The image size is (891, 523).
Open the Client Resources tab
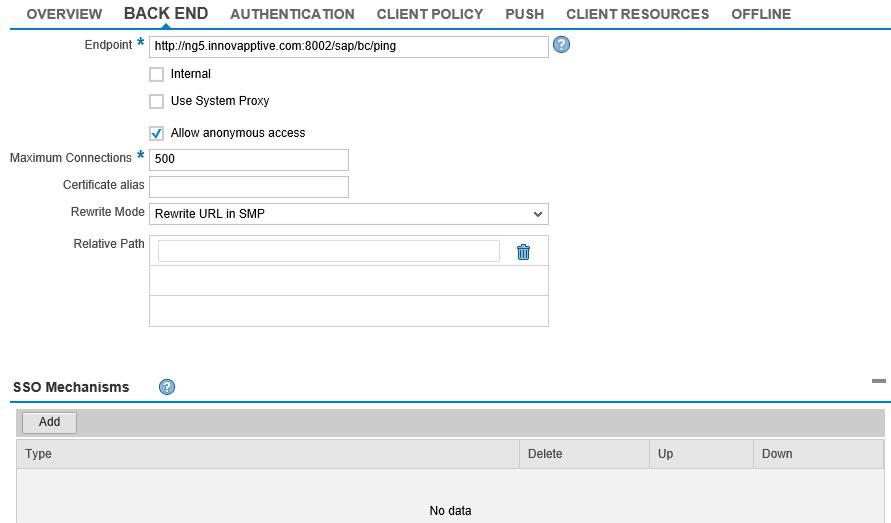point(637,14)
